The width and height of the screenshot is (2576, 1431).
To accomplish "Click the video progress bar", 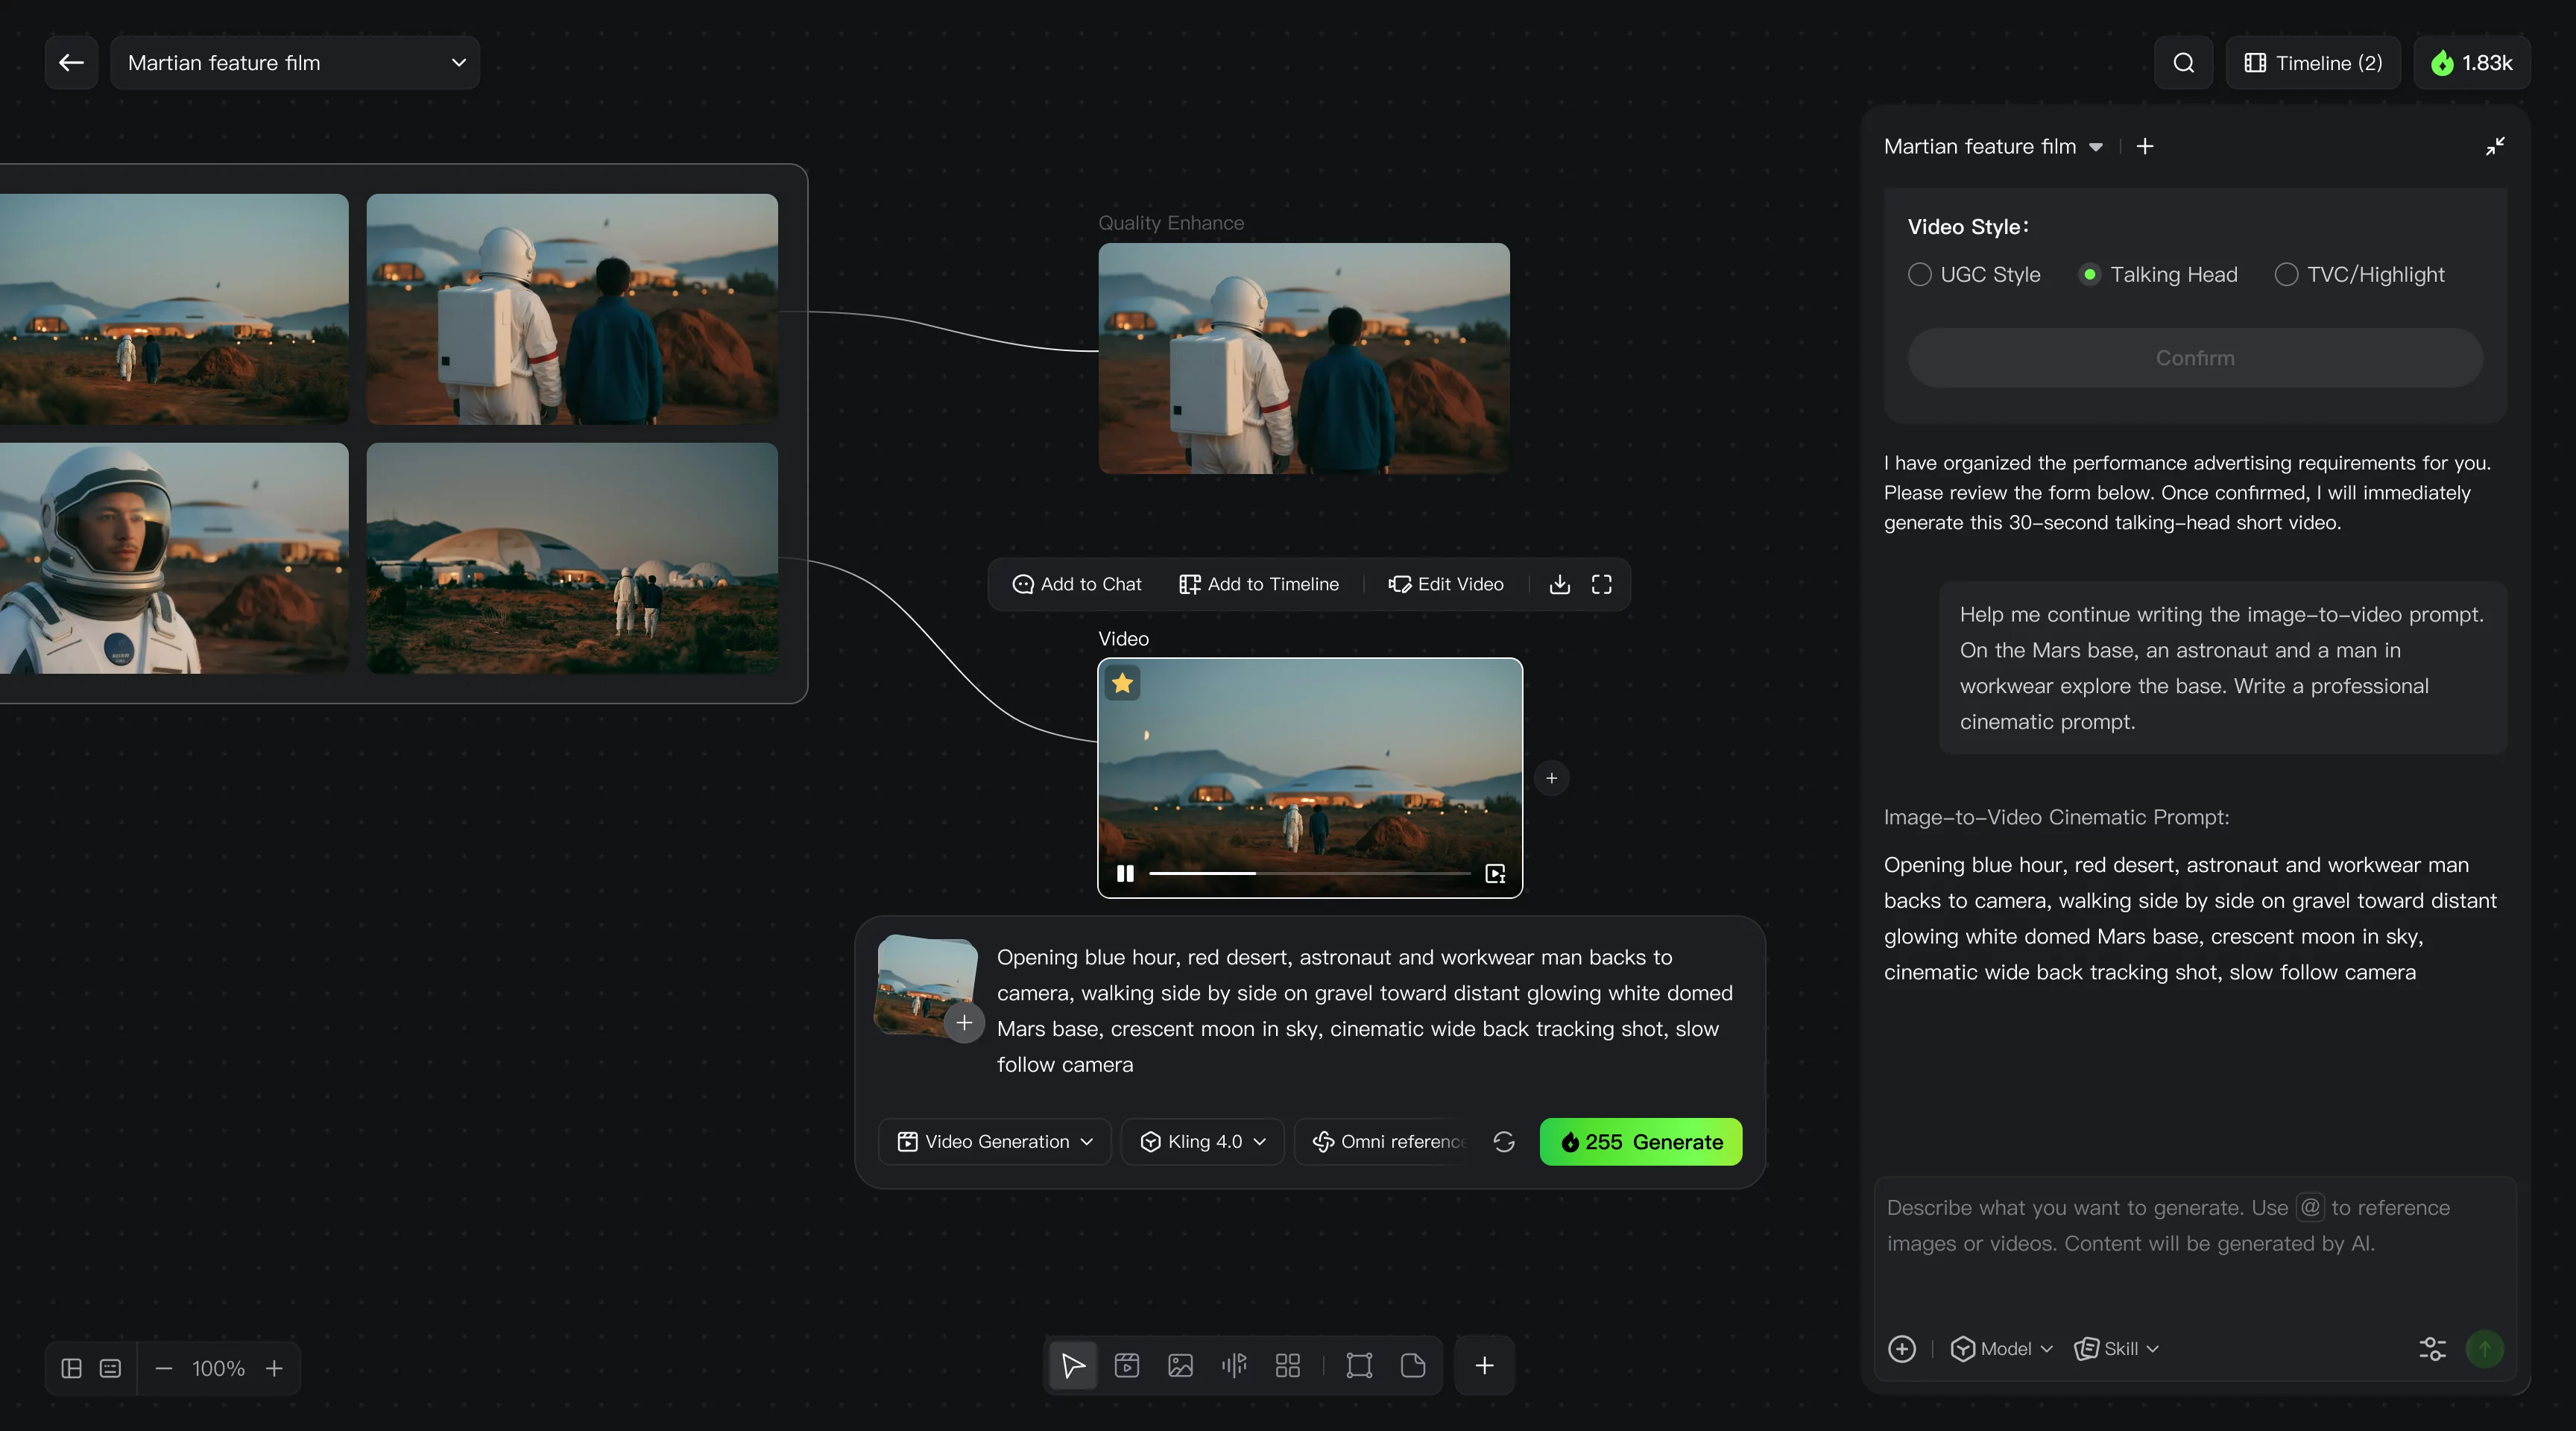I will pyautogui.click(x=1309, y=873).
